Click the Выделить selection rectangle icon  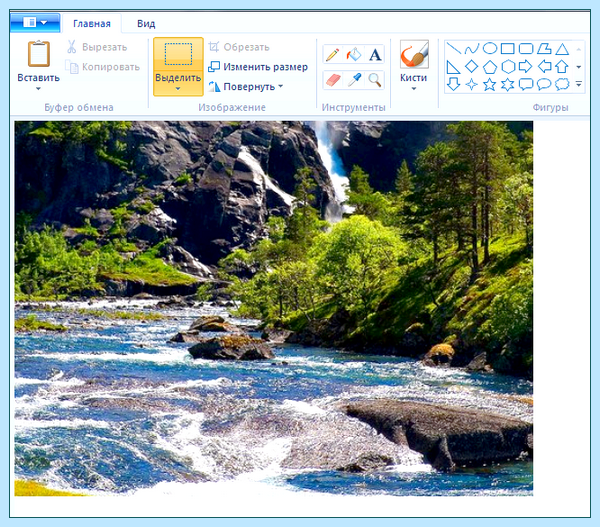point(178,54)
